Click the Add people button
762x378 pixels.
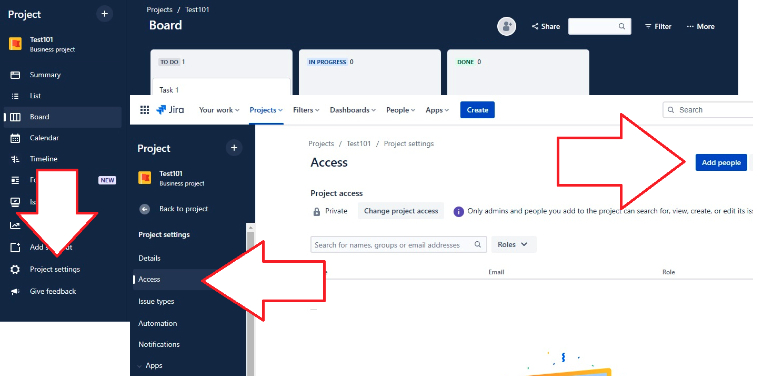coord(721,163)
